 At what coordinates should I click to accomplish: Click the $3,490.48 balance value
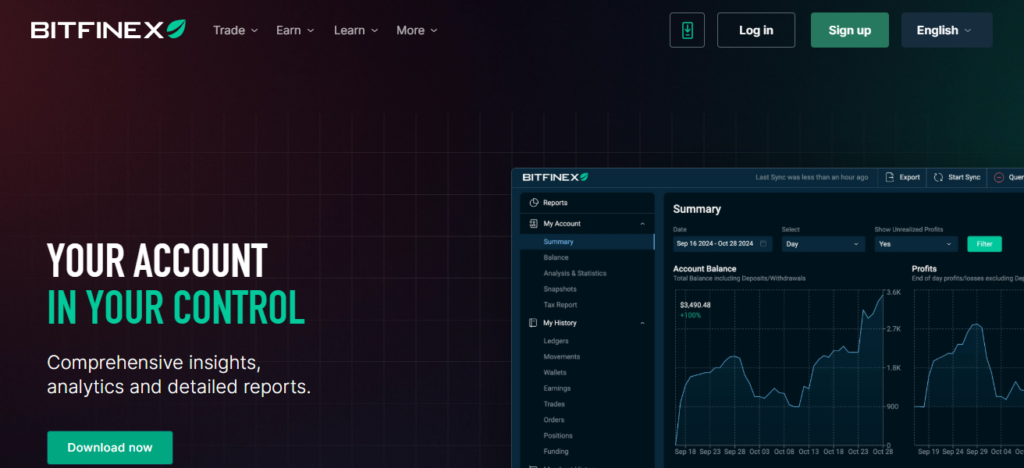click(695, 305)
